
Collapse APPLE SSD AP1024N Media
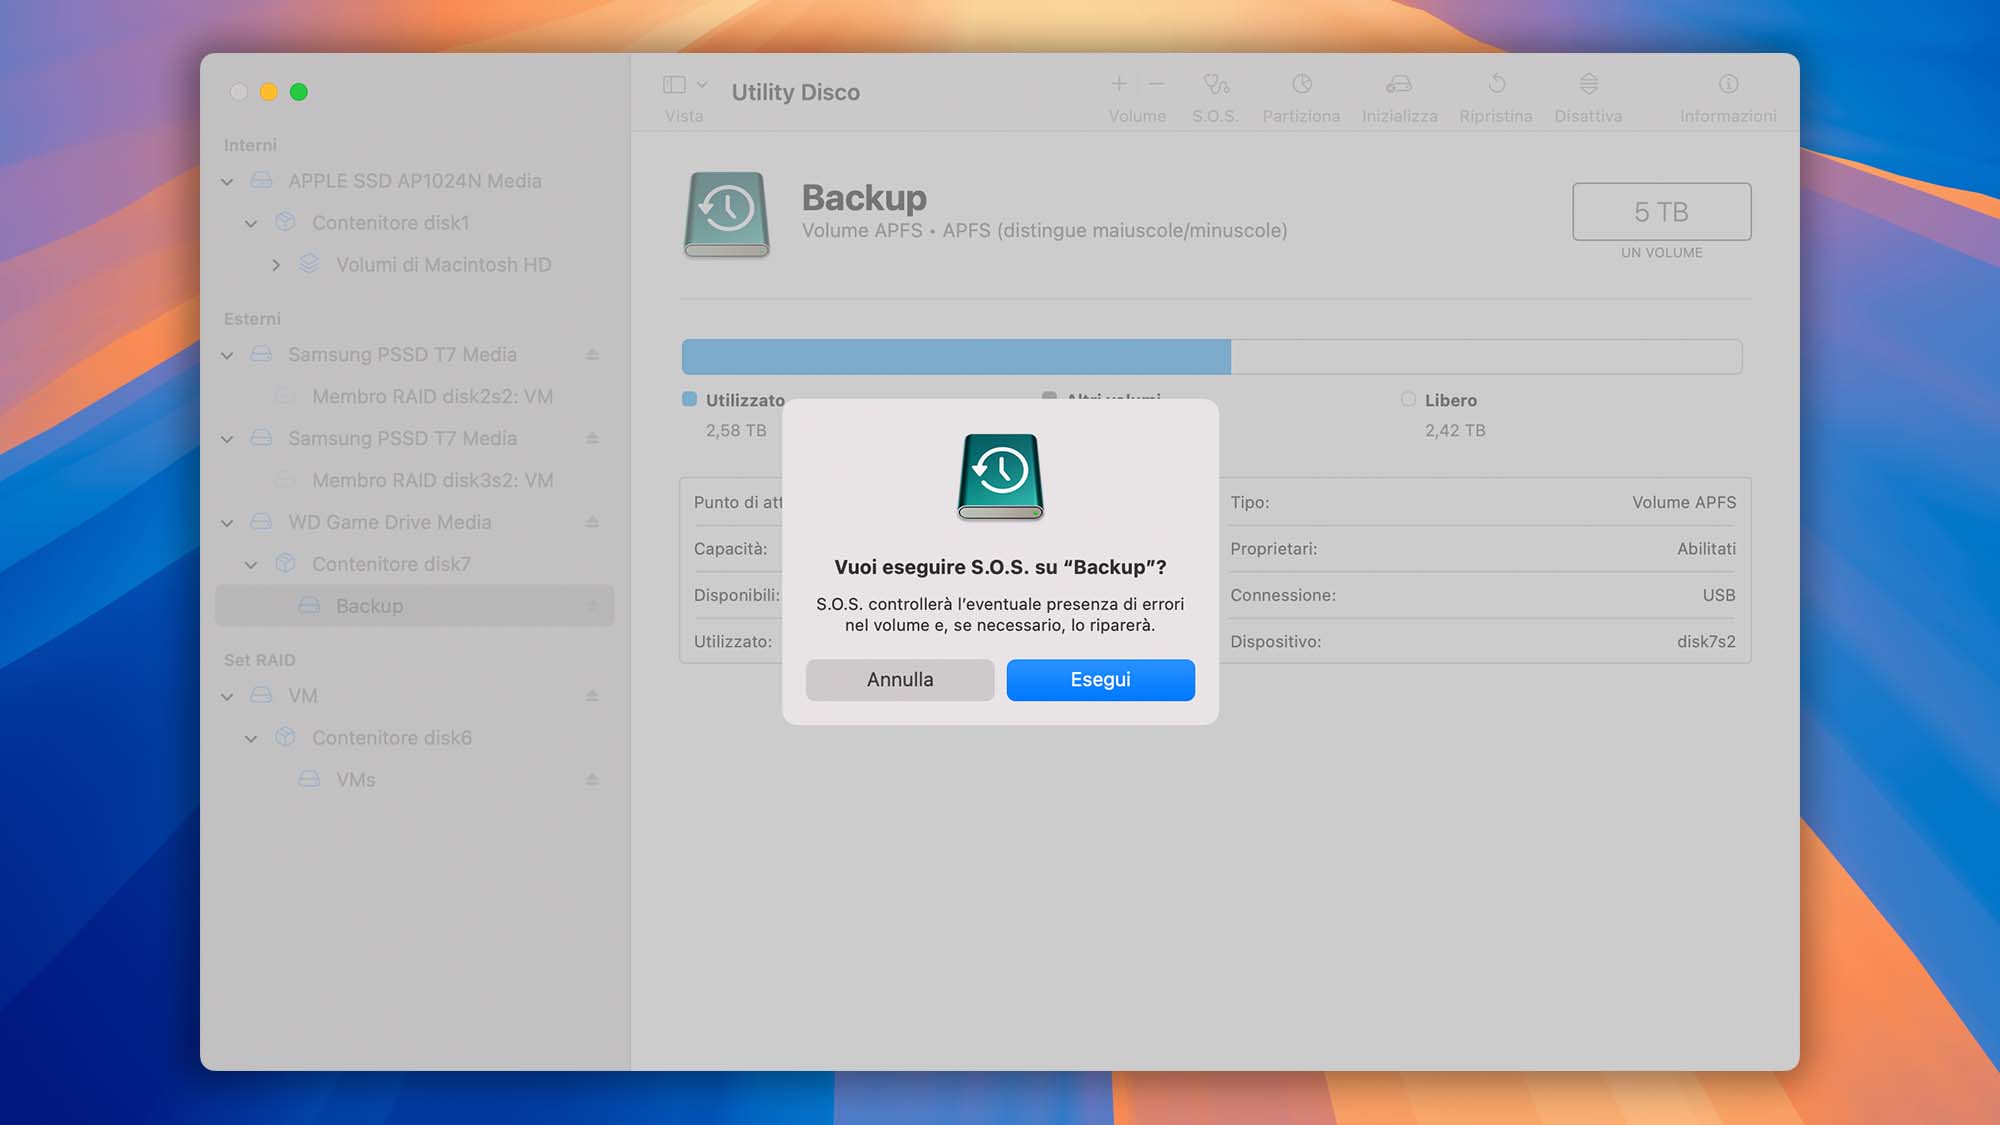click(x=227, y=182)
